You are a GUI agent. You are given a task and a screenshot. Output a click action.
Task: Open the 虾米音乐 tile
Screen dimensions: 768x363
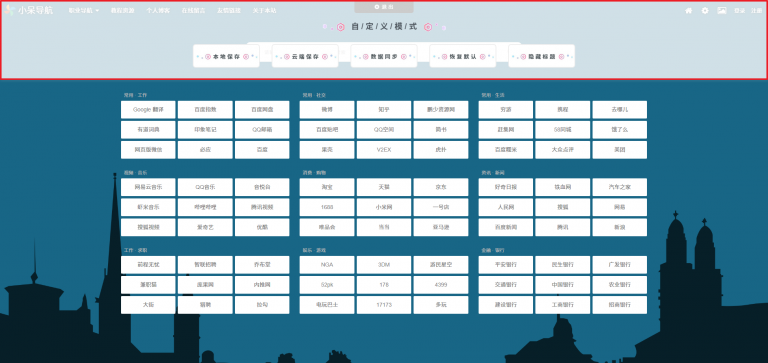[x=148, y=207]
